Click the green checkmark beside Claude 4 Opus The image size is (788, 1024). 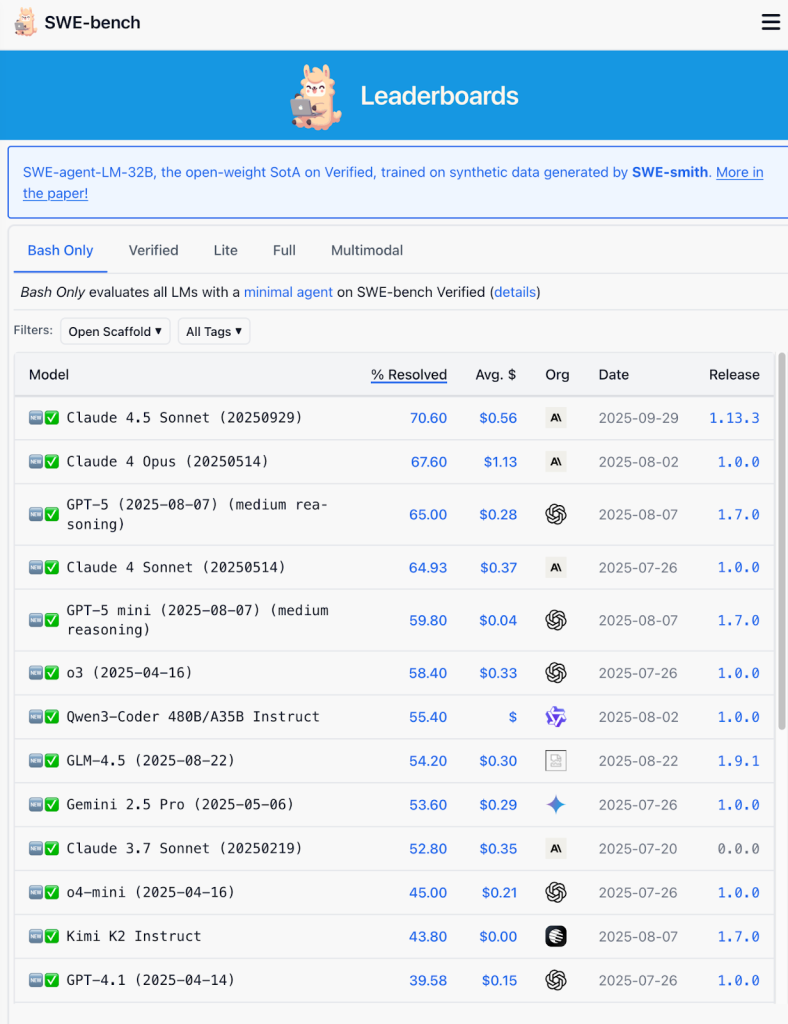tap(52, 462)
